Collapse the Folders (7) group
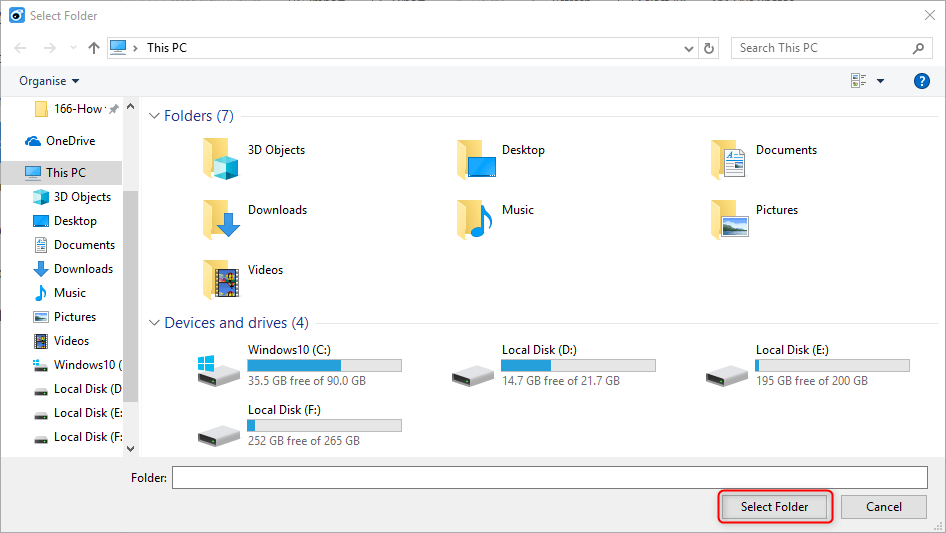The image size is (946, 533). (154, 115)
